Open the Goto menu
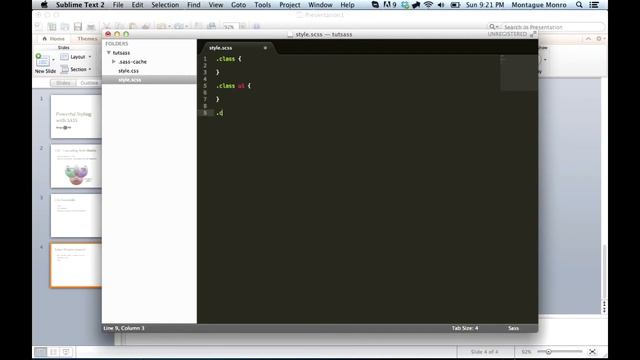This screenshot has width=640, height=360. click(238, 5)
